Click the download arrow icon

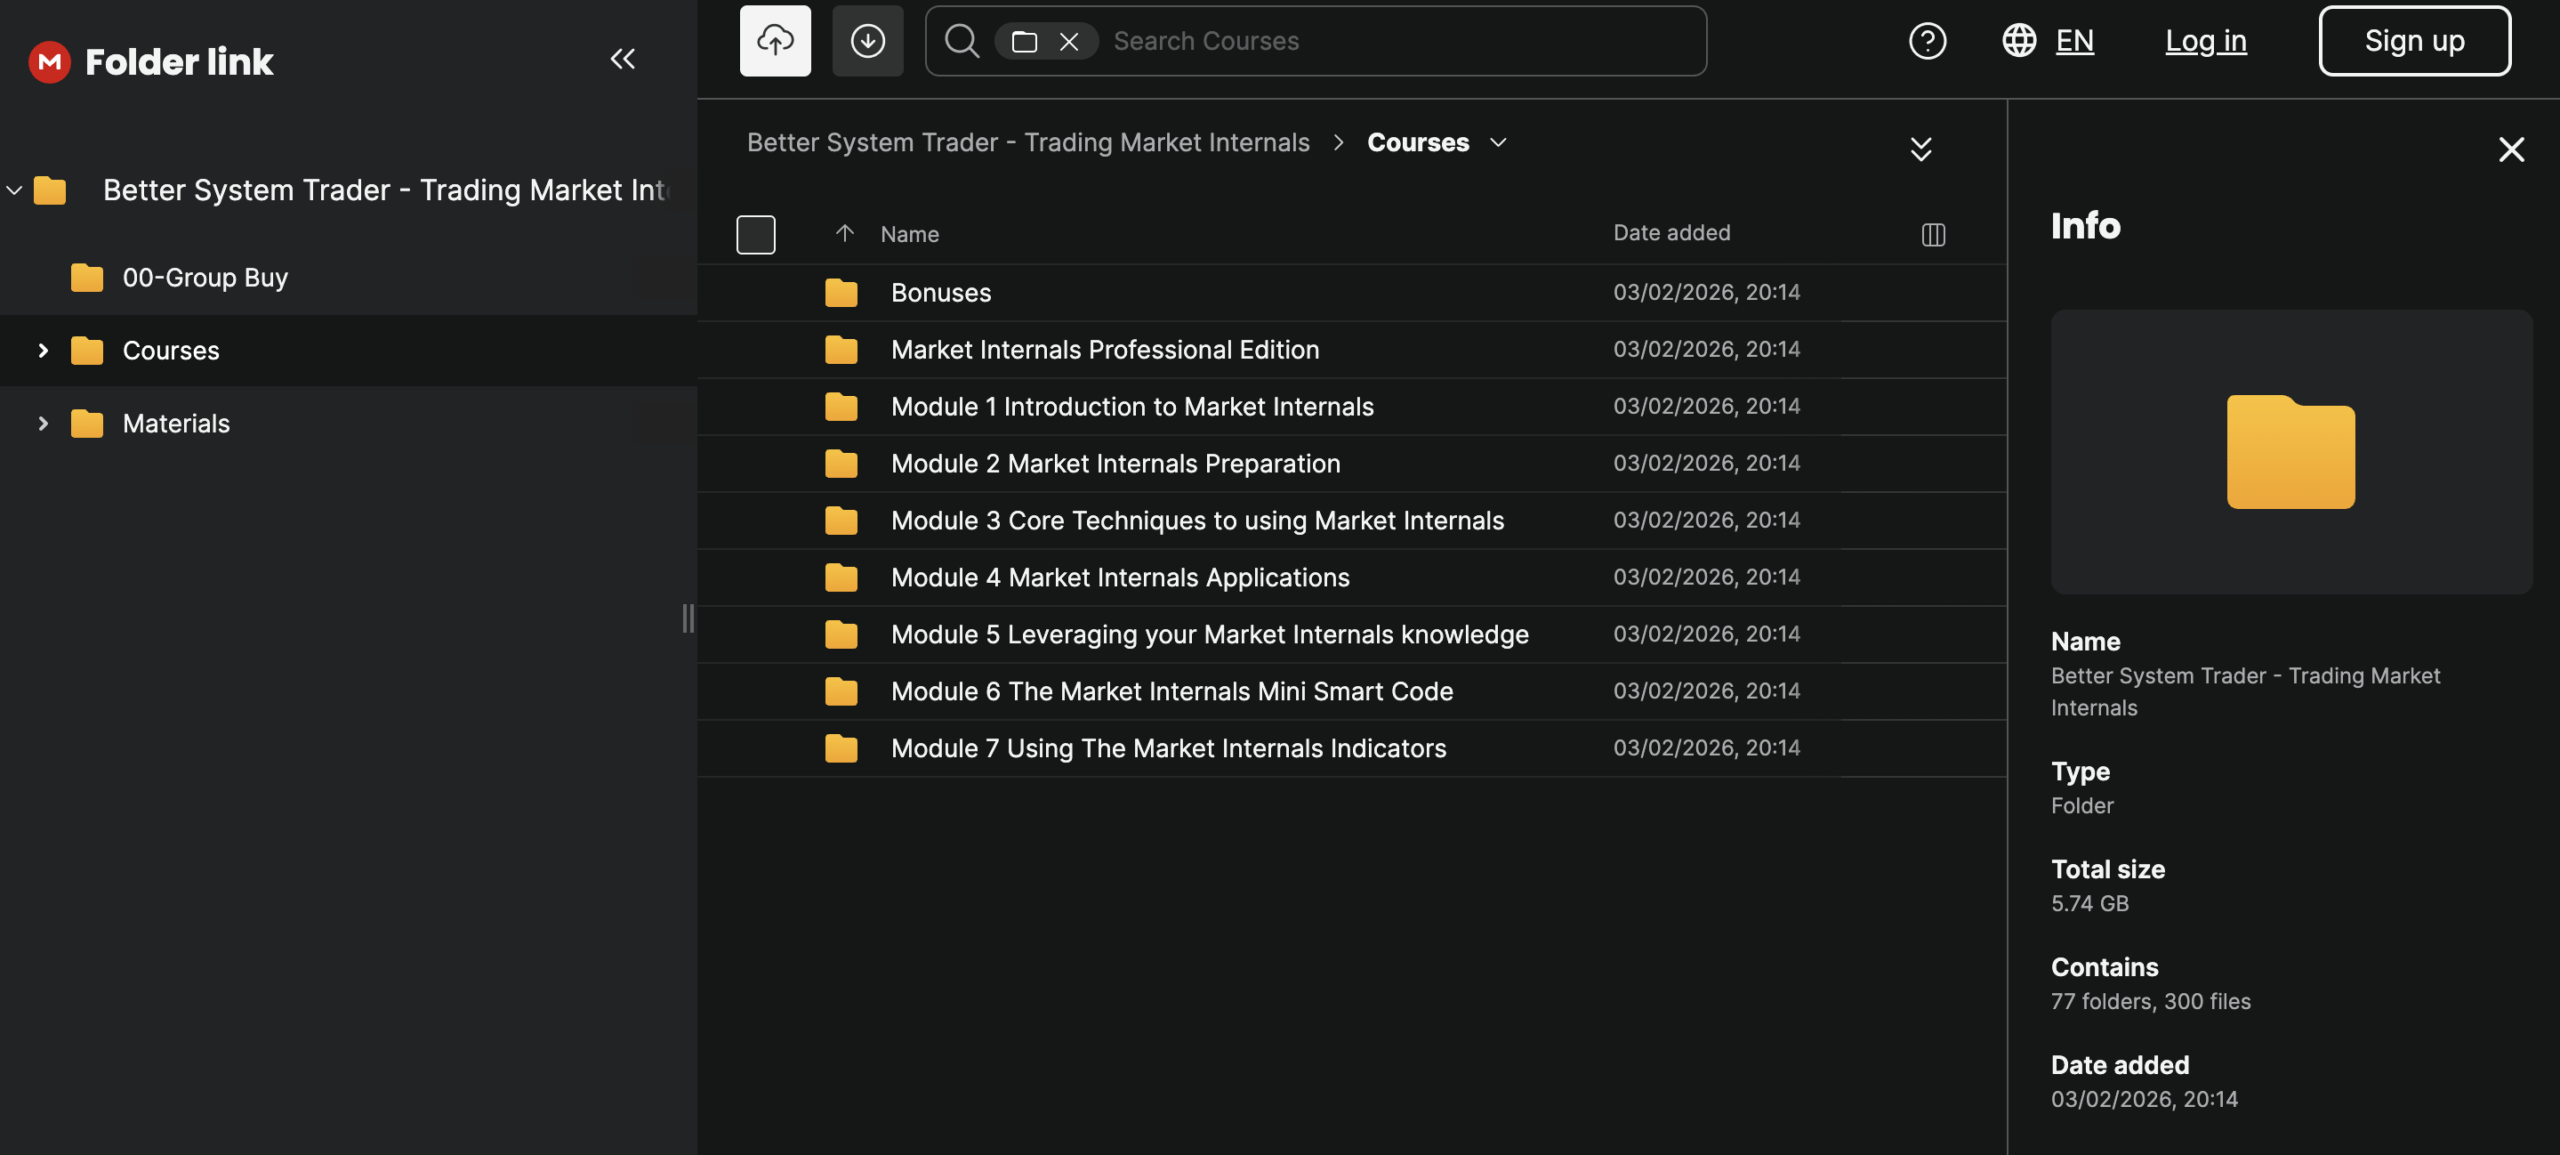coord(867,41)
